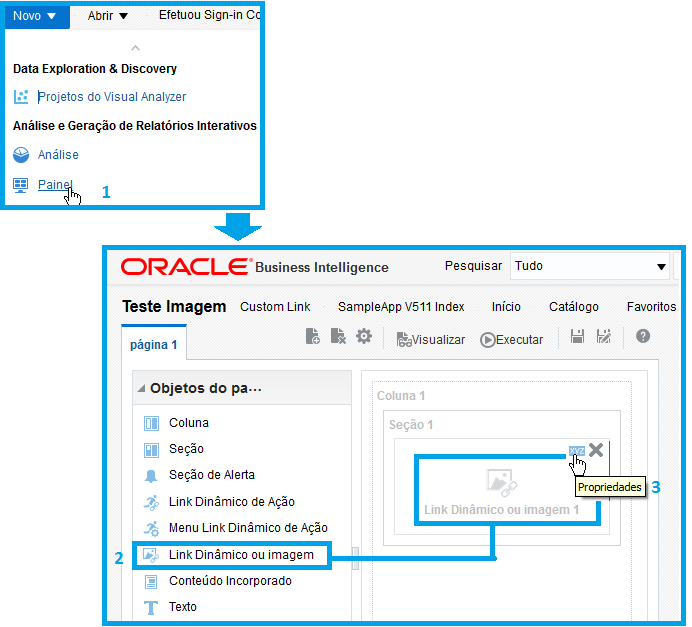Click the Link Dinâmico de Ação icon

point(151,503)
